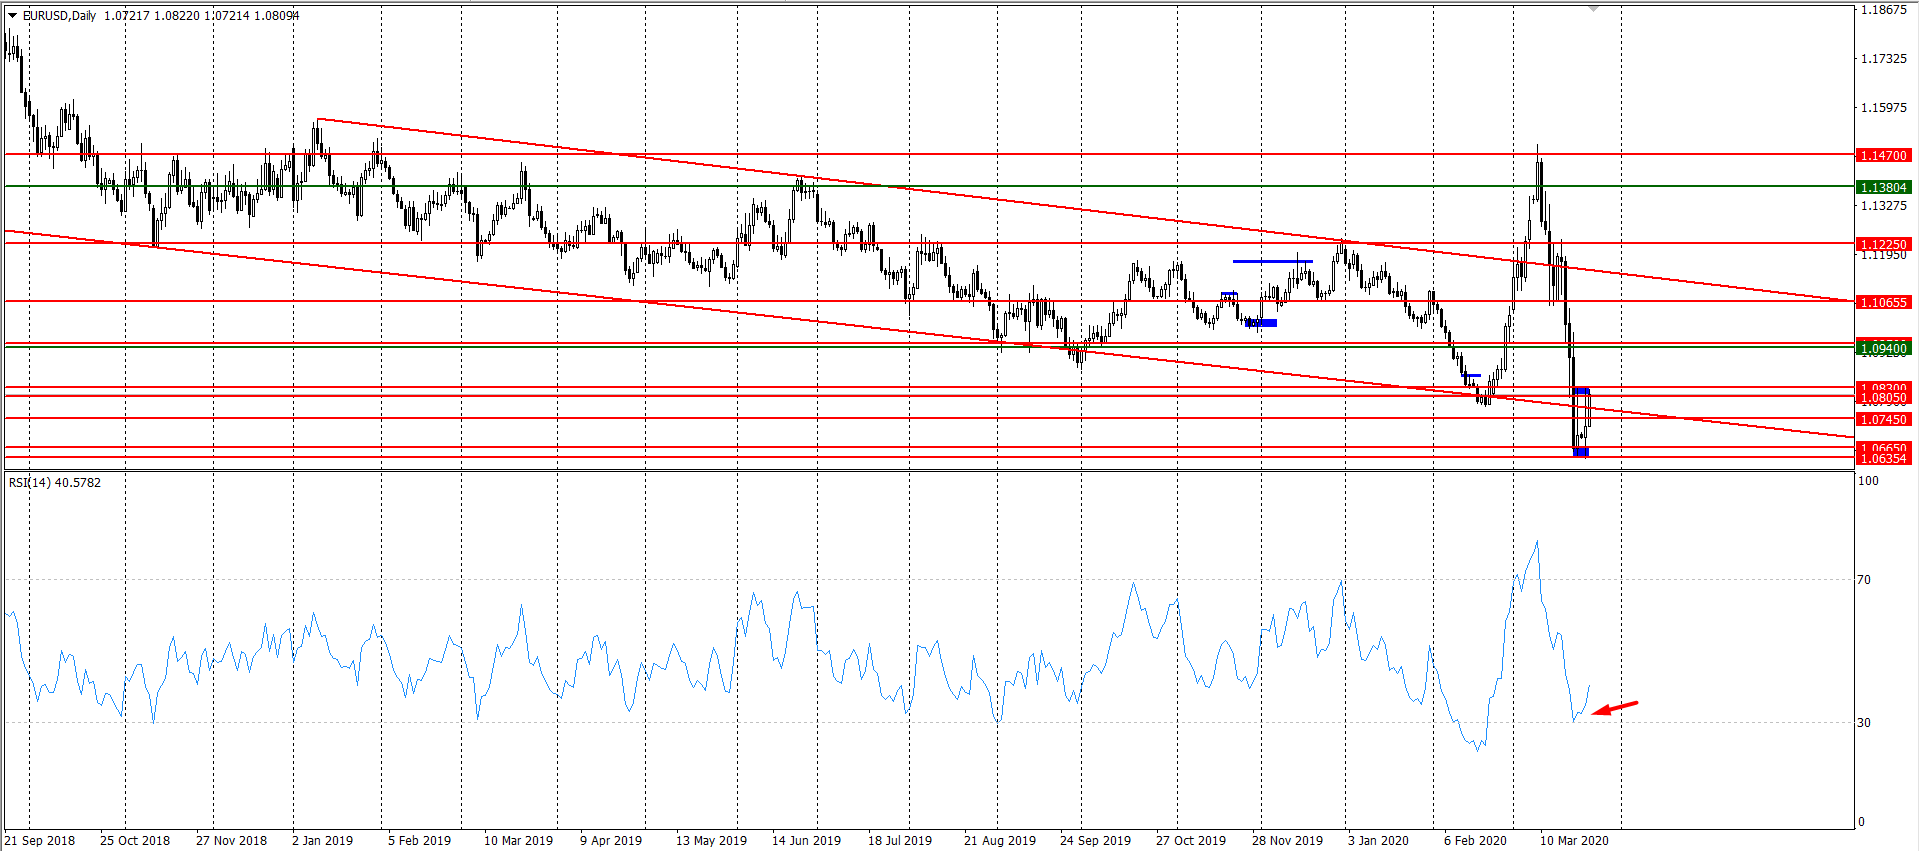Click the red 1.10655 price label

click(1883, 303)
